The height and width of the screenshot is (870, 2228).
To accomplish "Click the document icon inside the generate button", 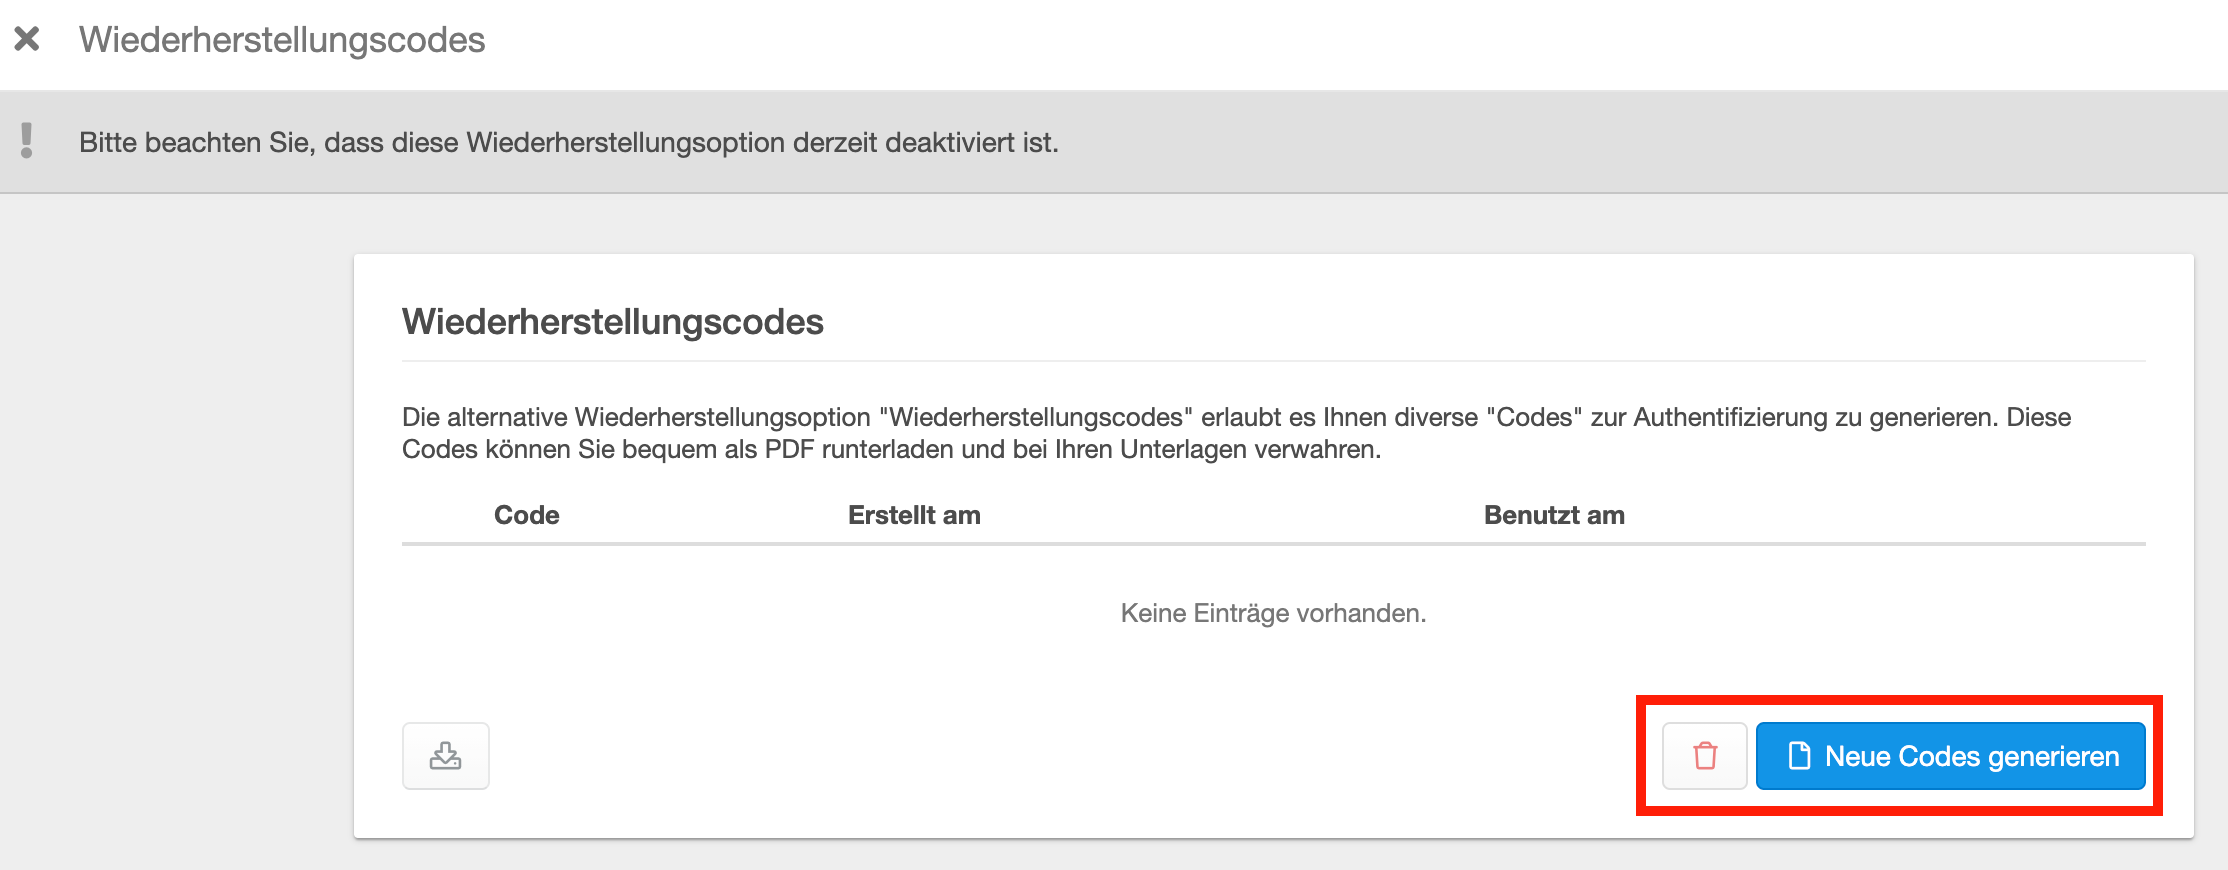I will click(1799, 756).
